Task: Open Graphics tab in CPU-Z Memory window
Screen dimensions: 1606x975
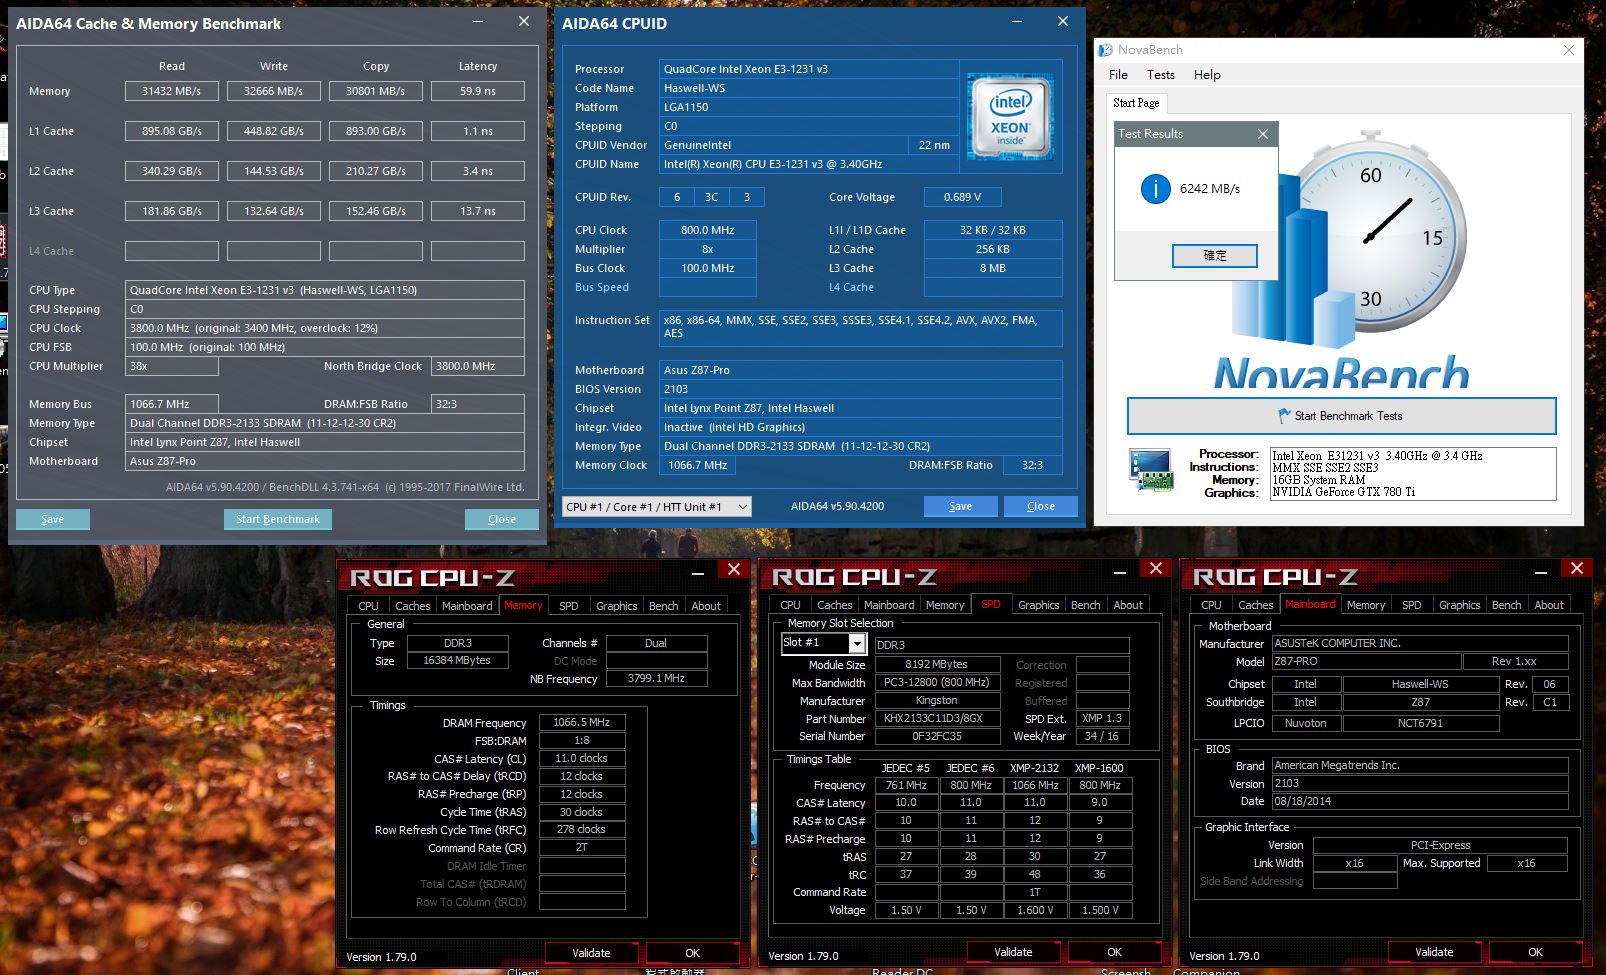Action: click(616, 606)
